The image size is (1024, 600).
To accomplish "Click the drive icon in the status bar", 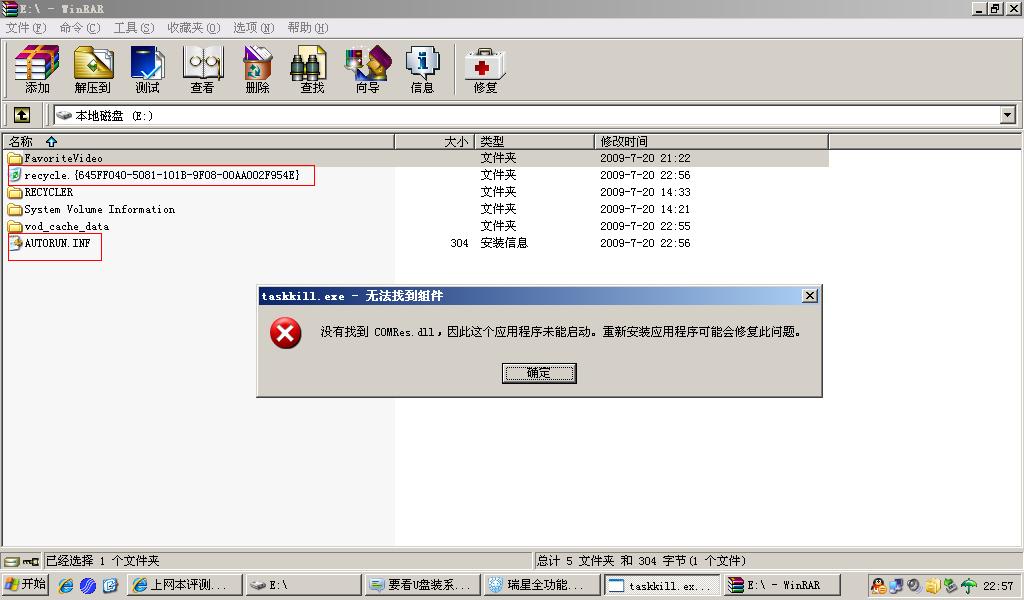I will pyautogui.click(x=11, y=561).
